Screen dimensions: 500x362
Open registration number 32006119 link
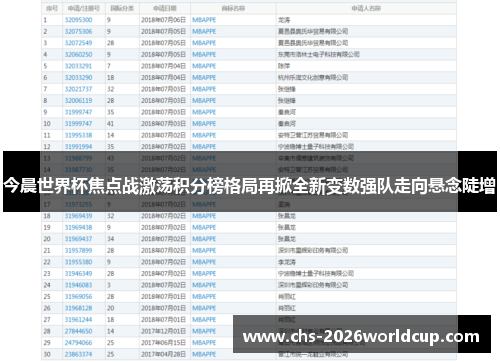78,101
